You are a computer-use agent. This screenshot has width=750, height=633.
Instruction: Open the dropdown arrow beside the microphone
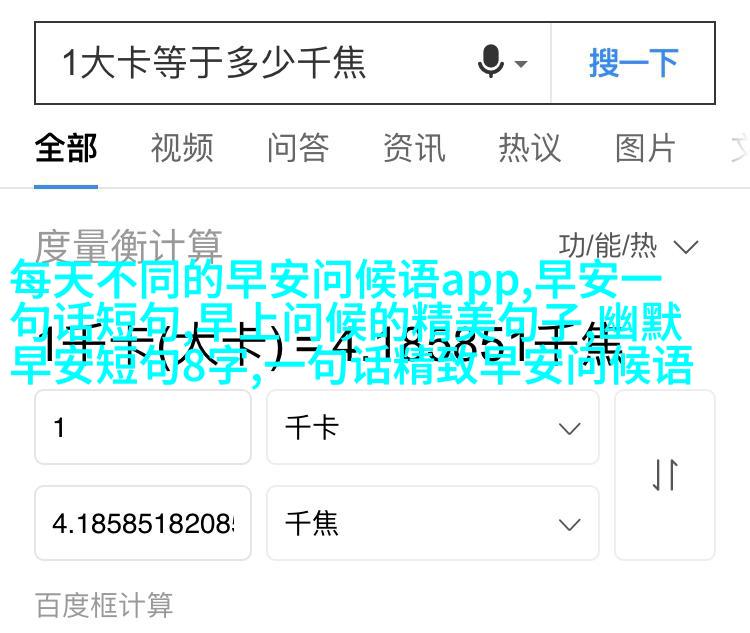(x=521, y=63)
